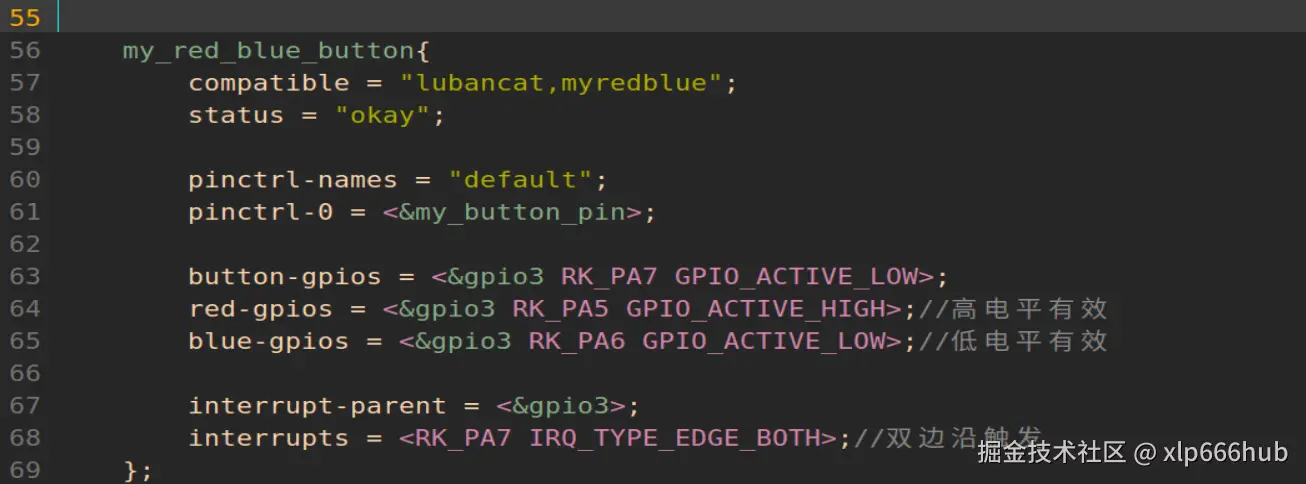
Task: Click line number 56 in the gutter
Action: [25, 50]
